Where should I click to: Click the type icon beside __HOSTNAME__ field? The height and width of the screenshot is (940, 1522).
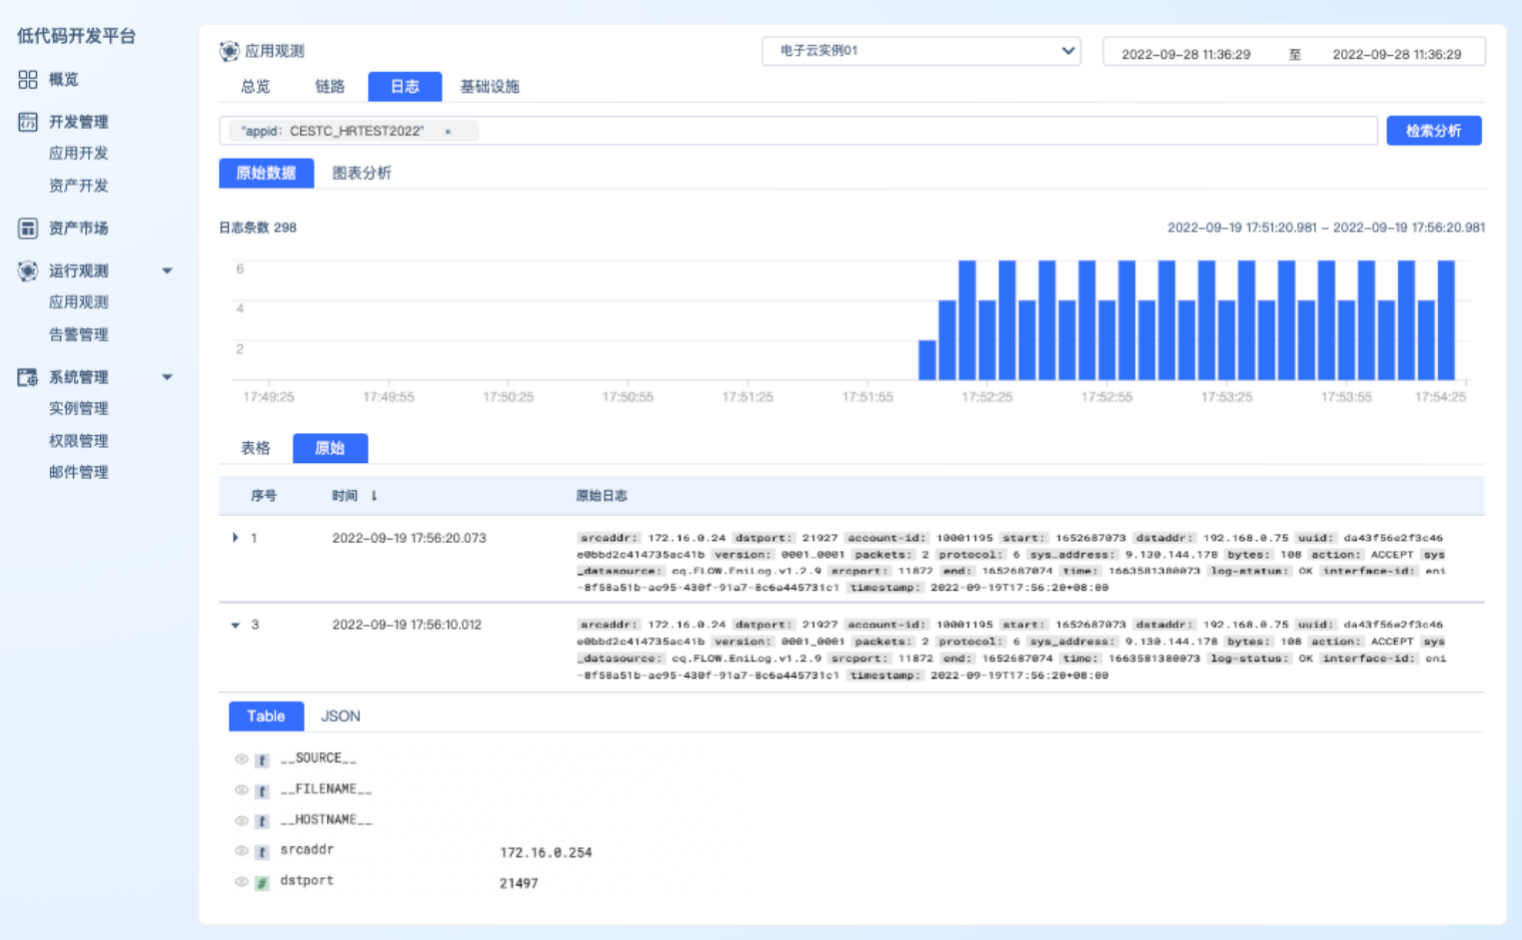click(262, 821)
